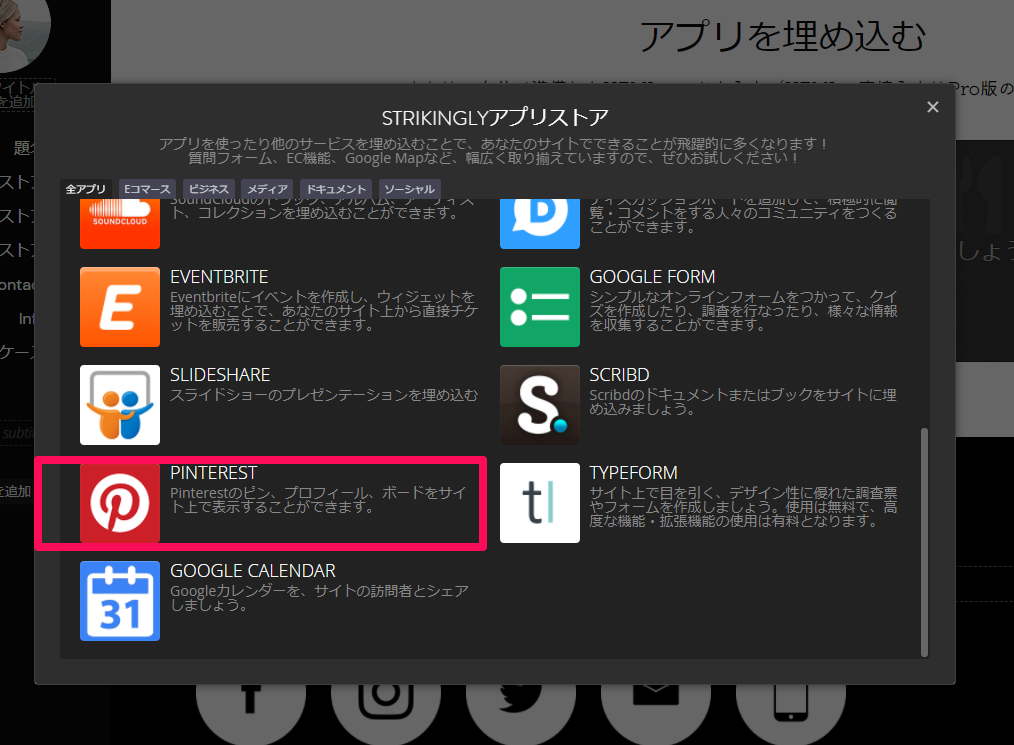Select the SCRIBD title link

tap(620, 375)
